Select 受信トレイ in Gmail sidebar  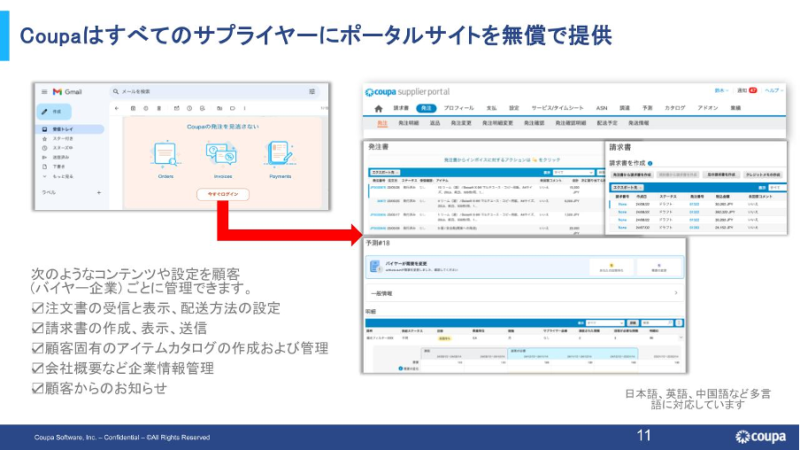pyautogui.click(x=70, y=130)
